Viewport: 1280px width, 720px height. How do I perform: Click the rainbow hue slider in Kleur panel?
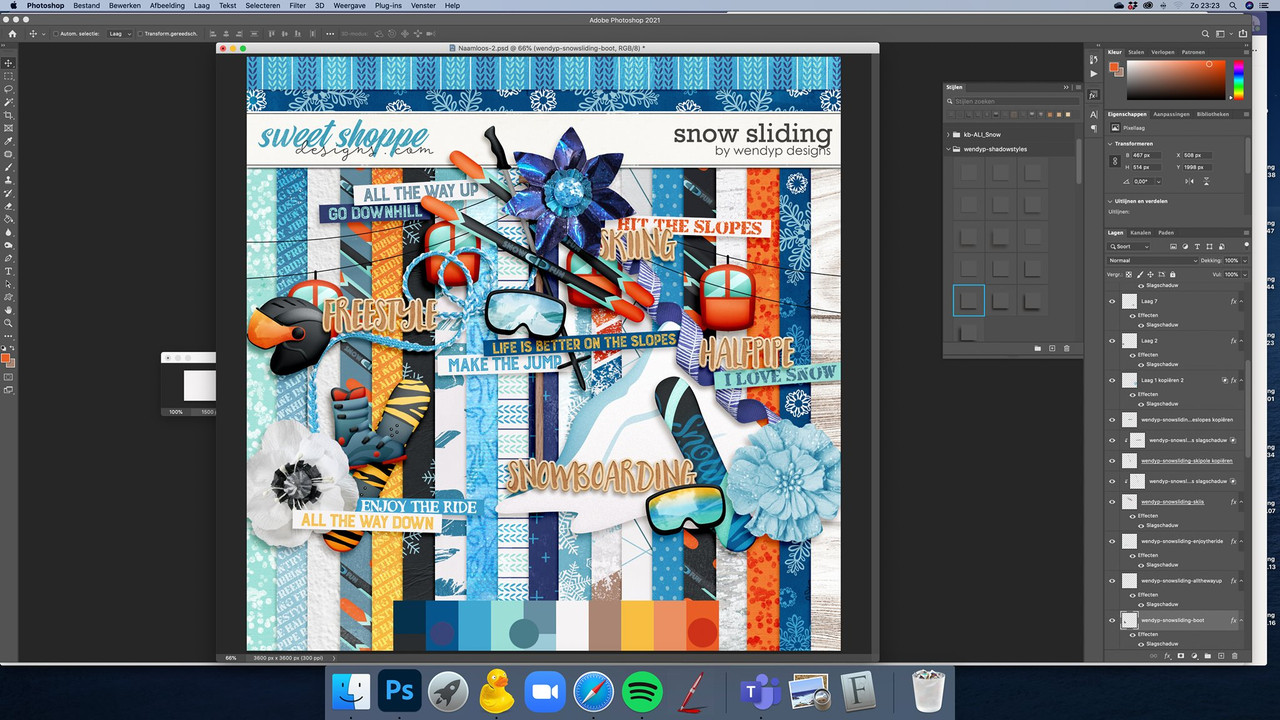pyautogui.click(x=1238, y=80)
